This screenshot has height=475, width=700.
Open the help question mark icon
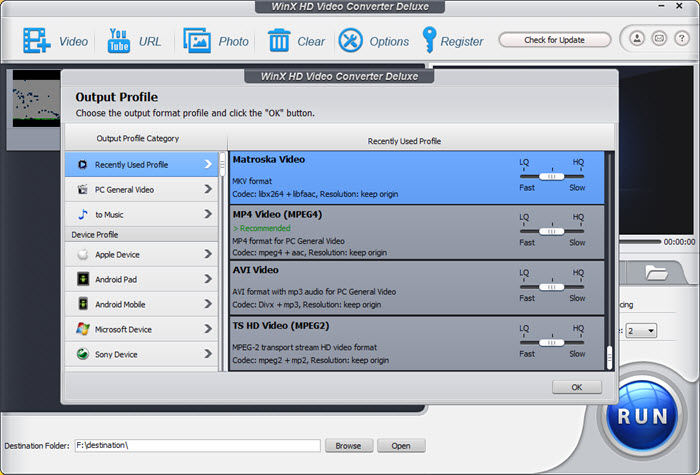(x=681, y=38)
